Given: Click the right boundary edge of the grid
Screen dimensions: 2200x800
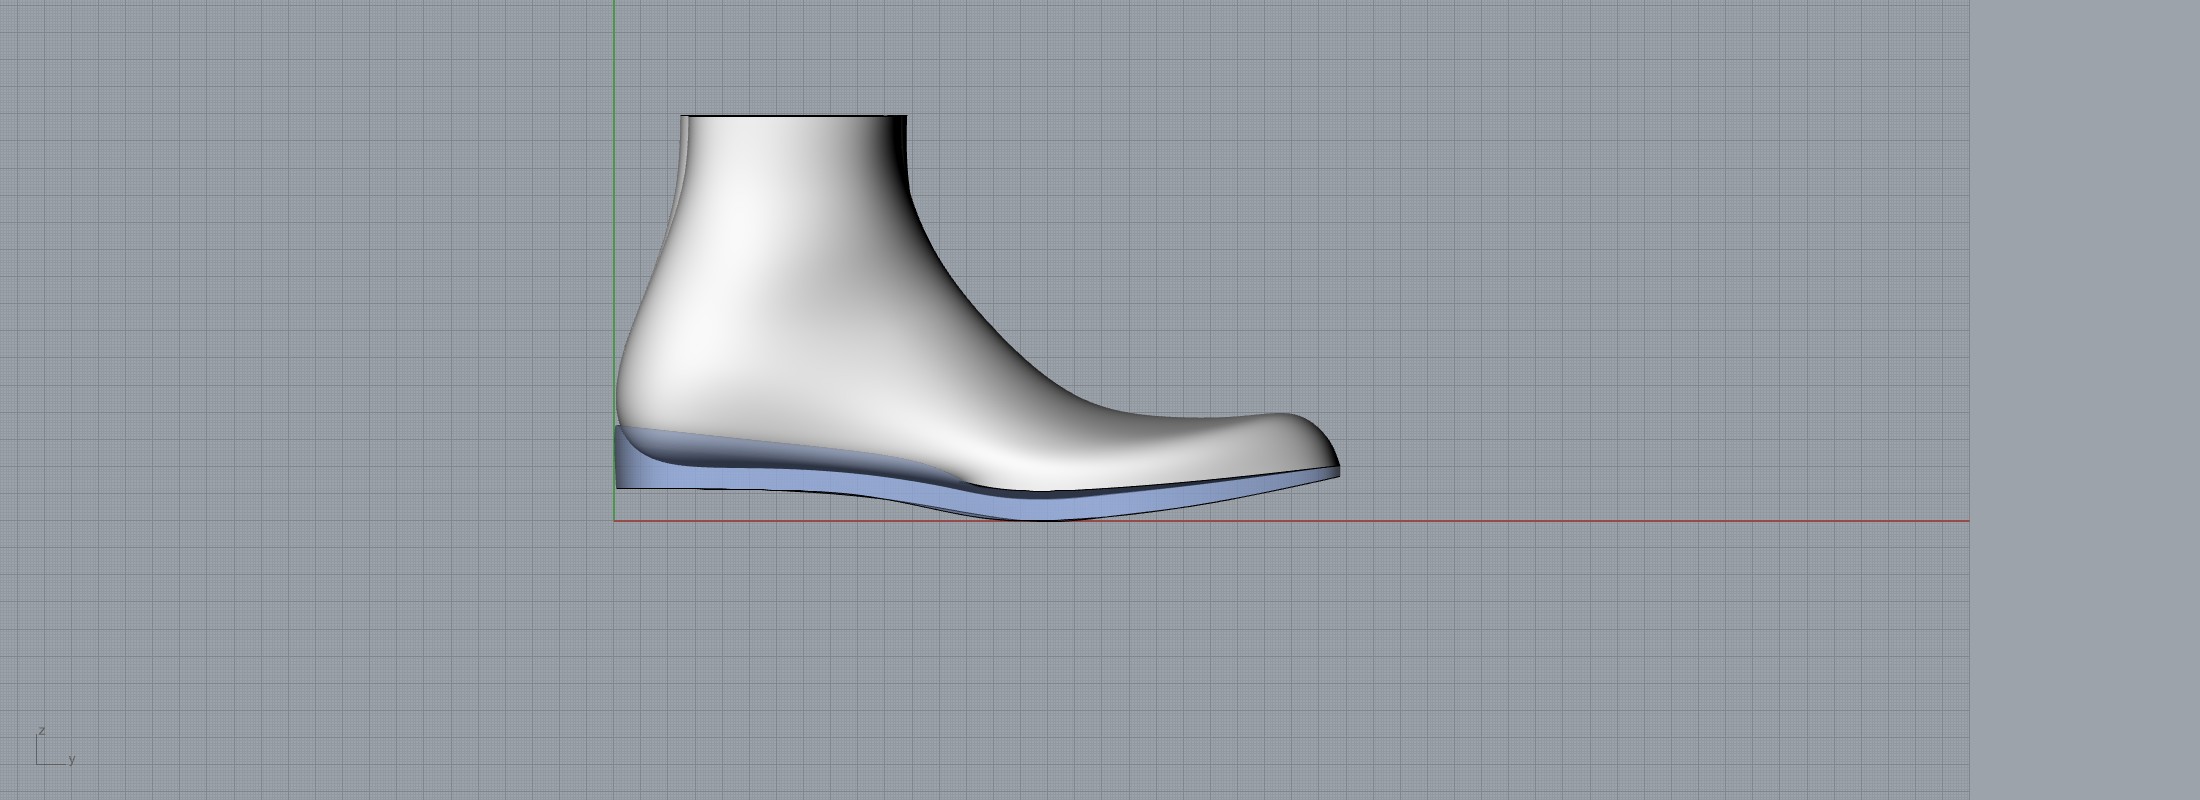Looking at the screenshot, I should (1969, 400).
